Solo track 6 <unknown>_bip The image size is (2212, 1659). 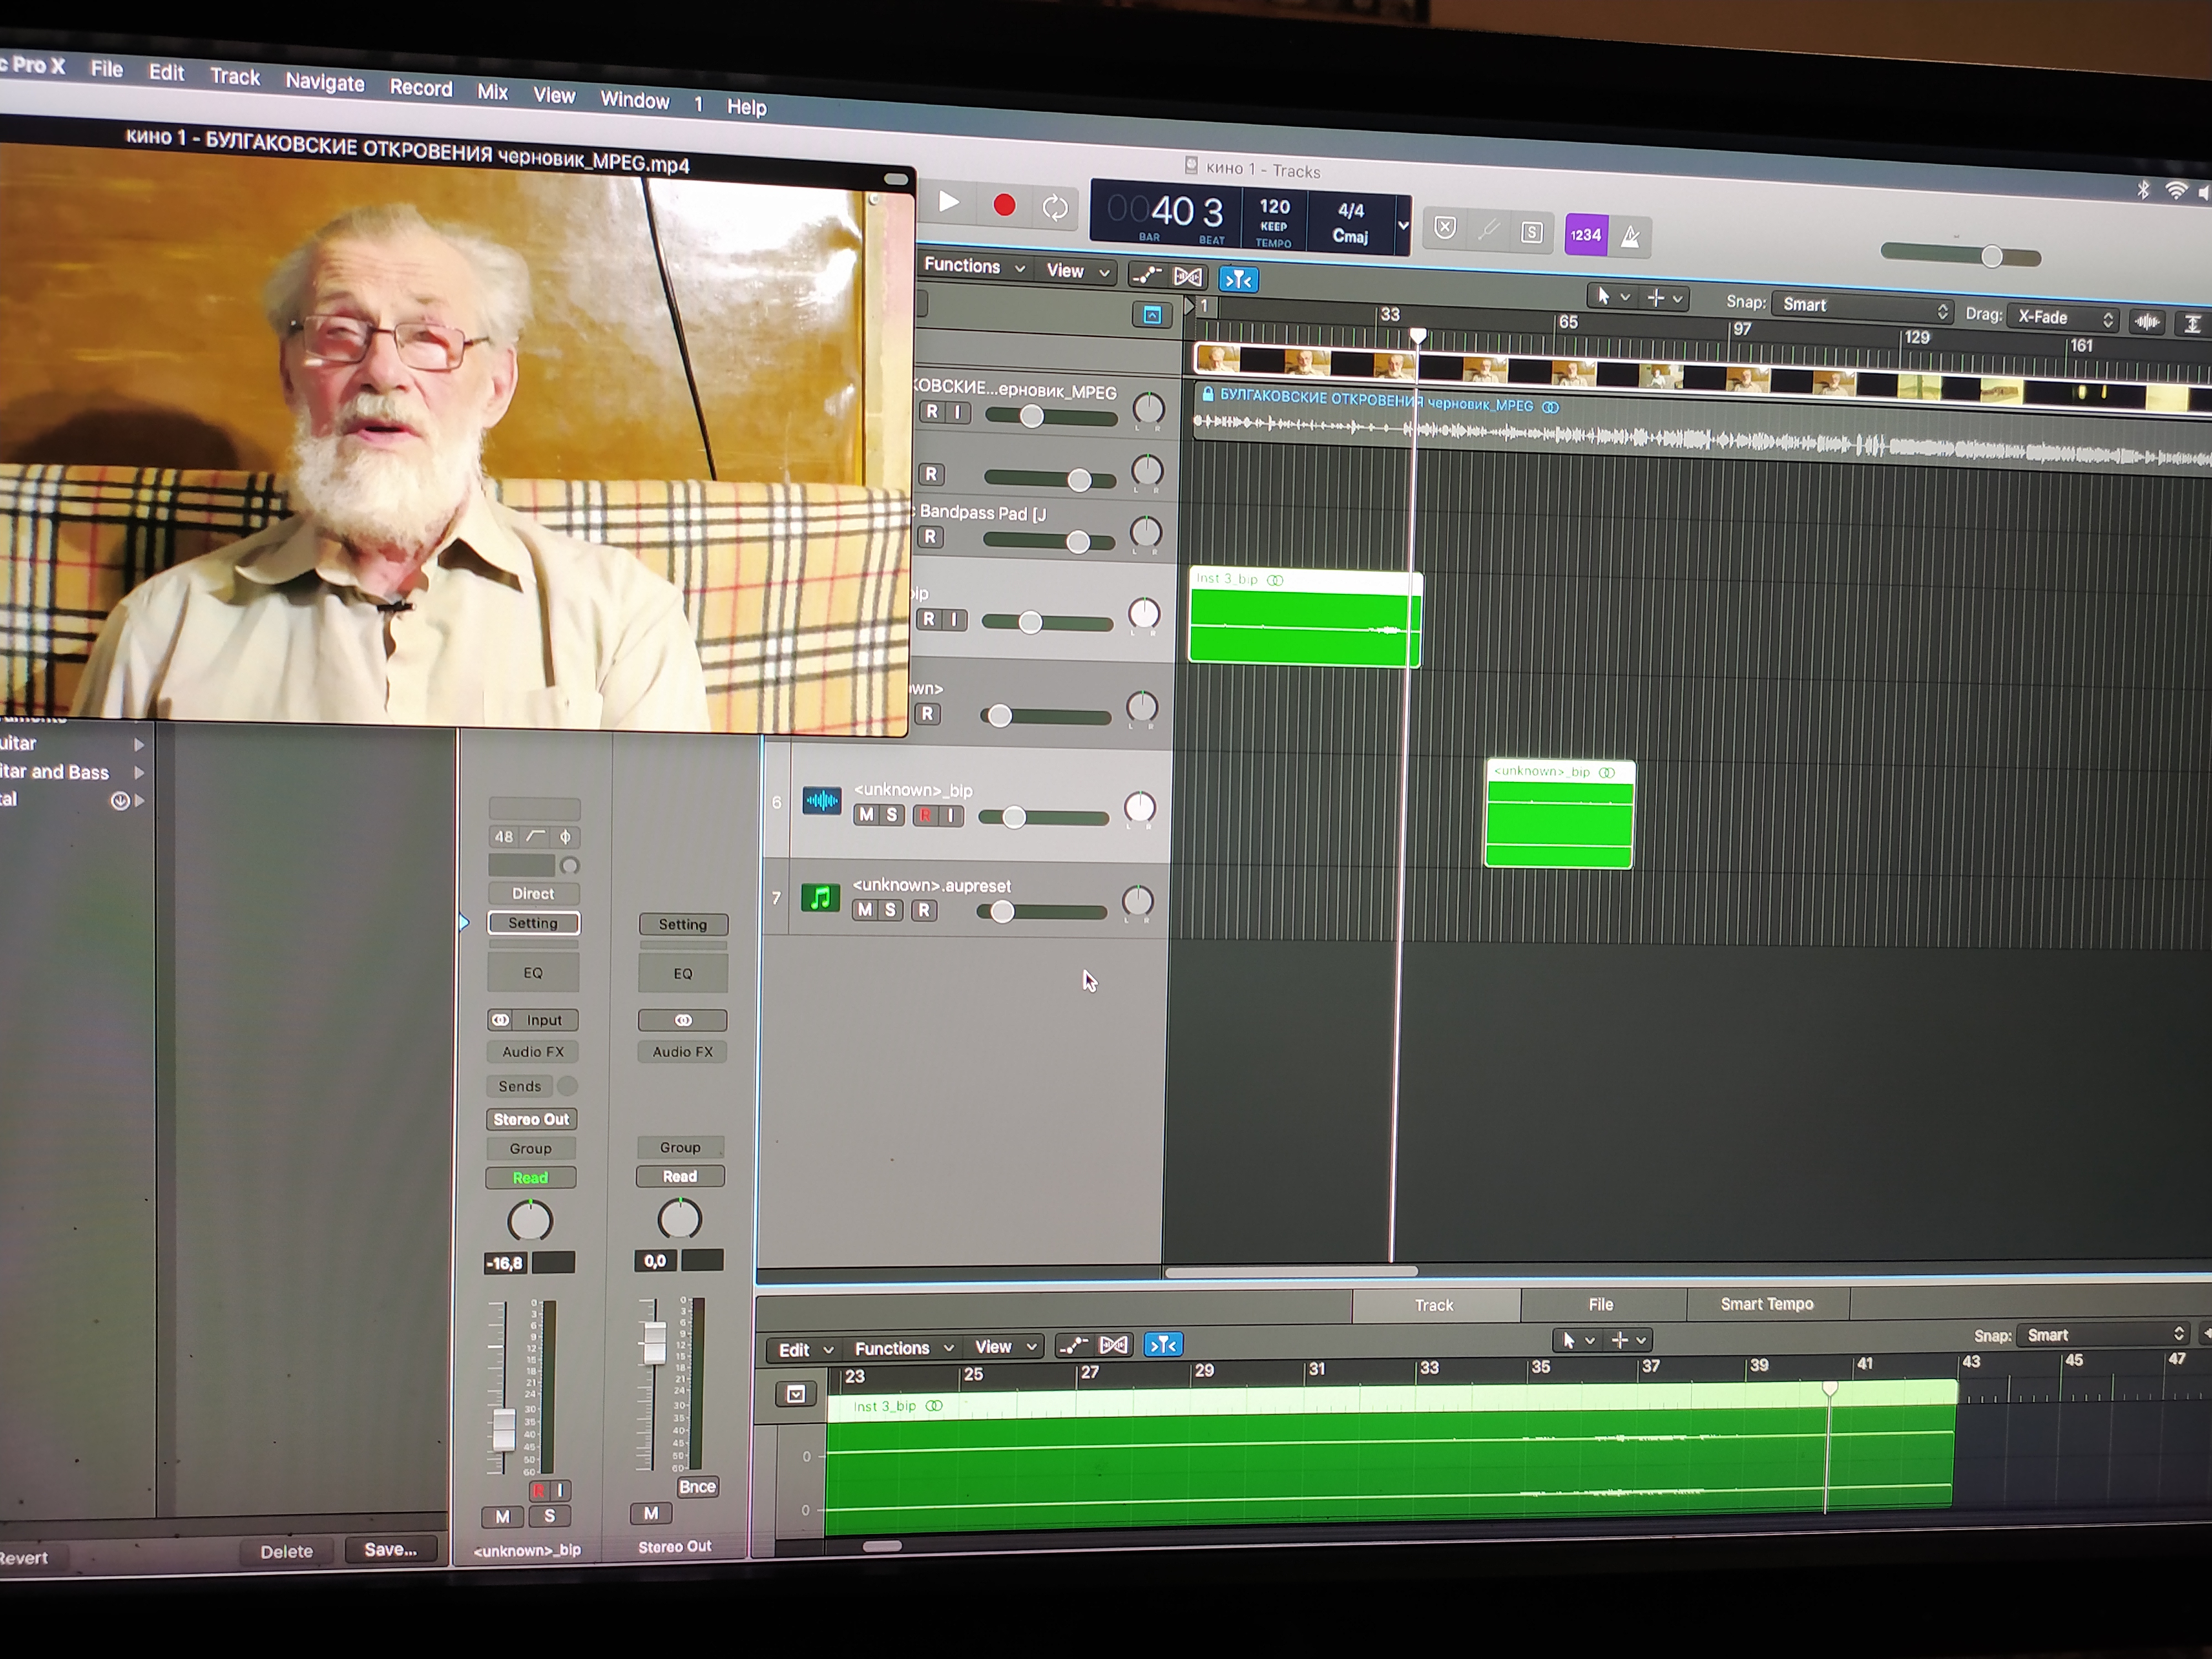(891, 815)
